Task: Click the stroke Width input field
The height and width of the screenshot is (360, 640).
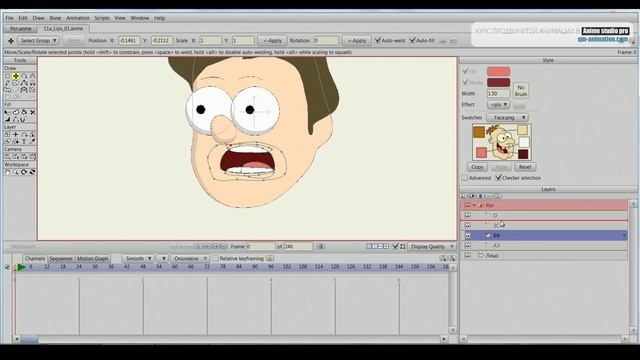Action: (498, 93)
